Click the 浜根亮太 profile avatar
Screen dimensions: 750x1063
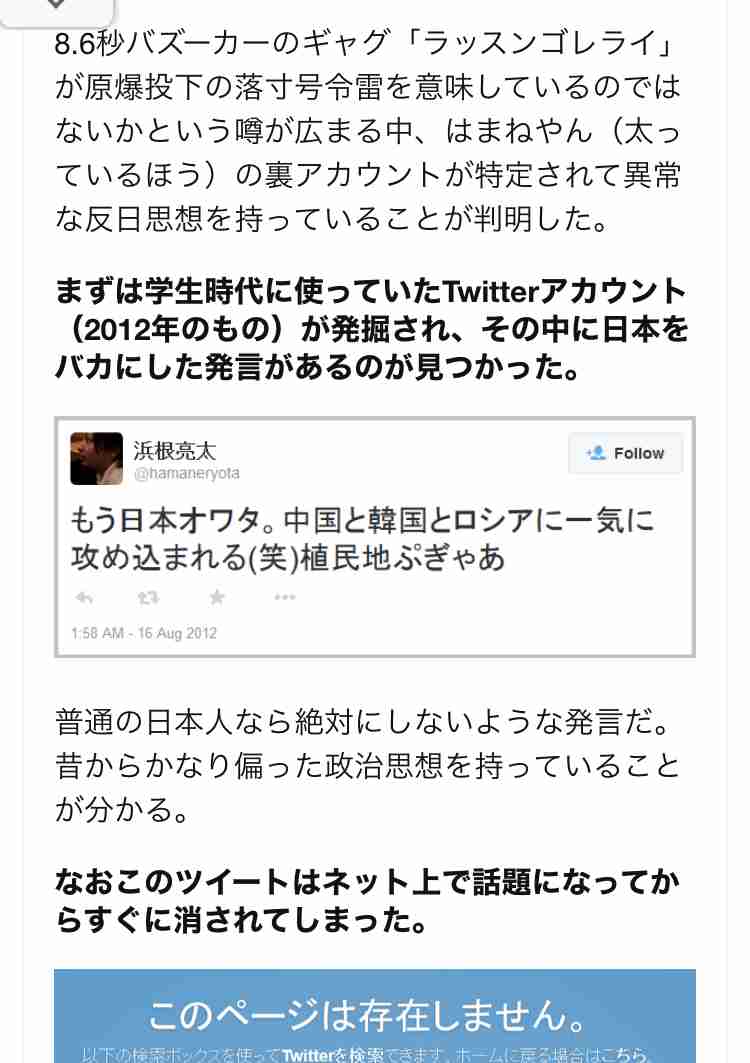97,458
